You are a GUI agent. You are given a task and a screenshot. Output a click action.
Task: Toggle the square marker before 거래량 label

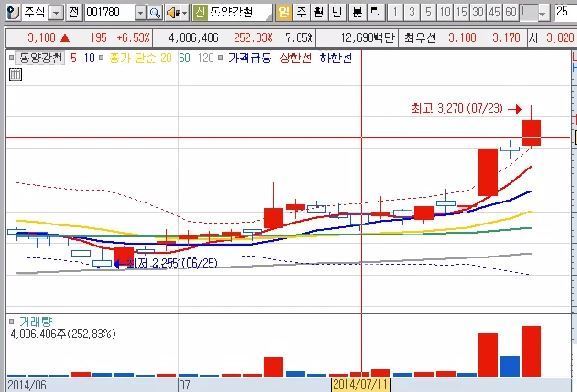(12, 322)
